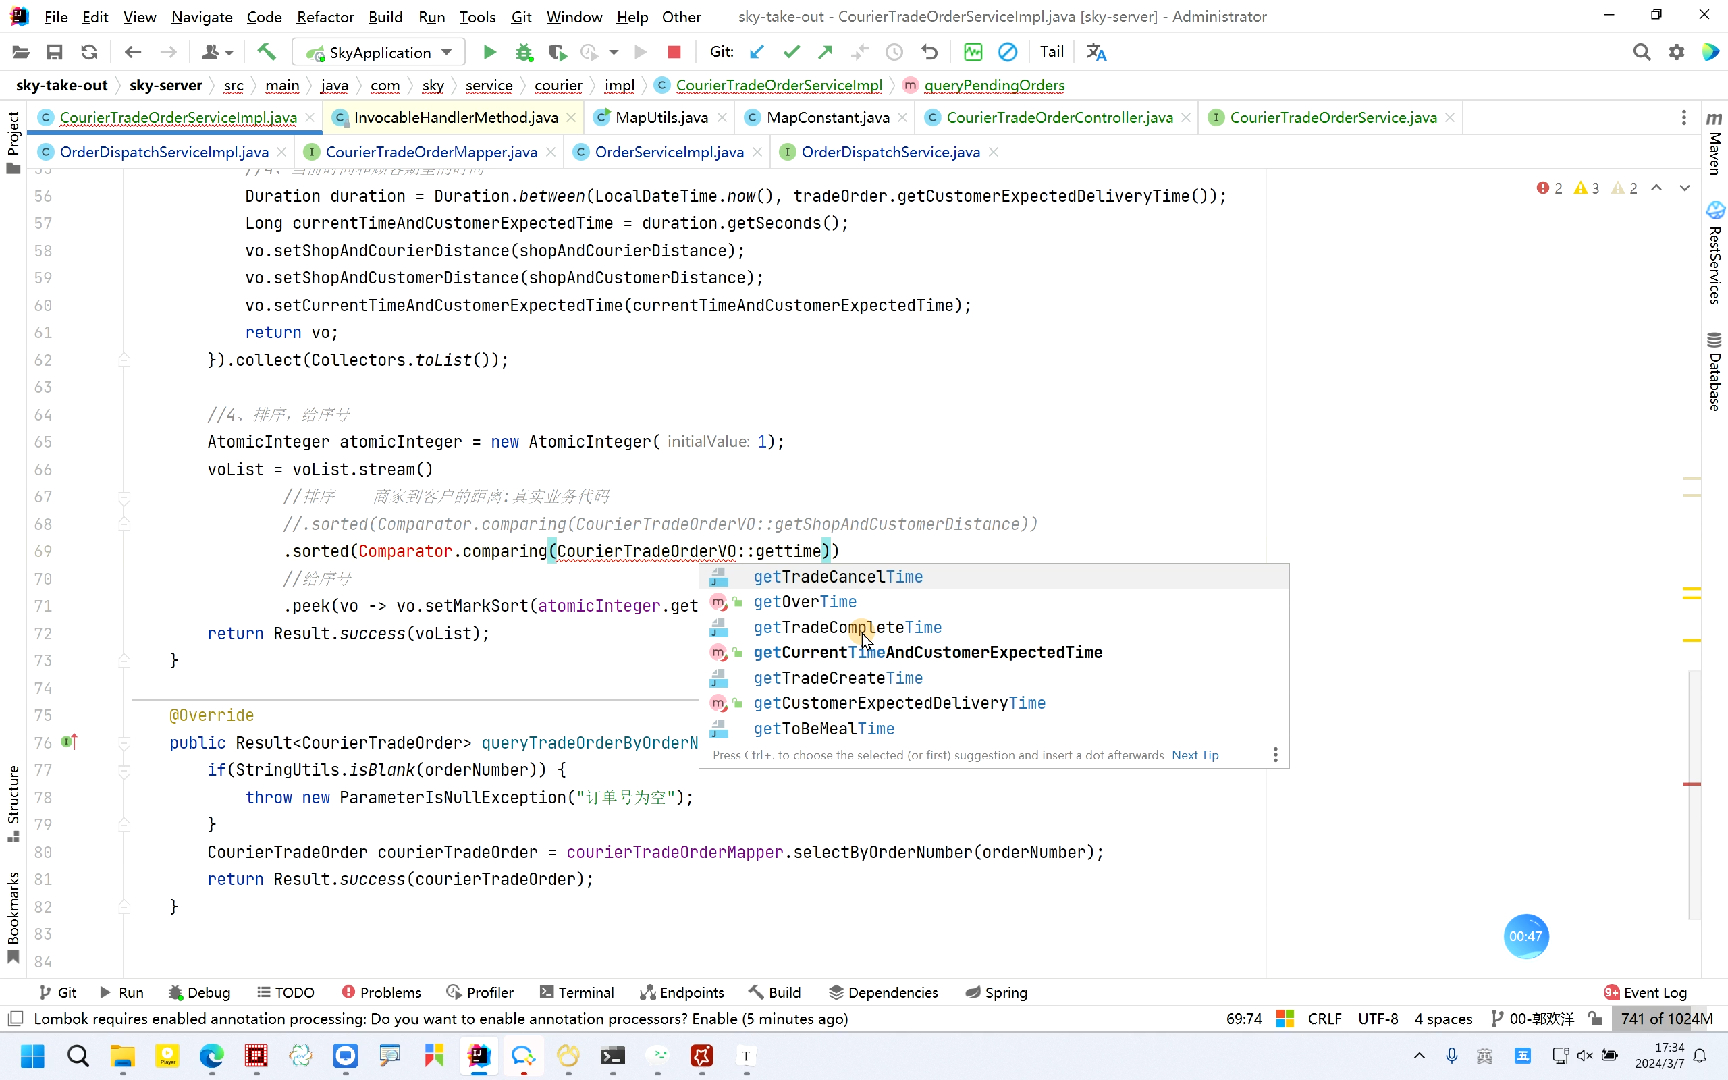Viewport: 1728px width, 1080px height.
Task: Rollback changes with the undo arrow
Action: pos(929,52)
